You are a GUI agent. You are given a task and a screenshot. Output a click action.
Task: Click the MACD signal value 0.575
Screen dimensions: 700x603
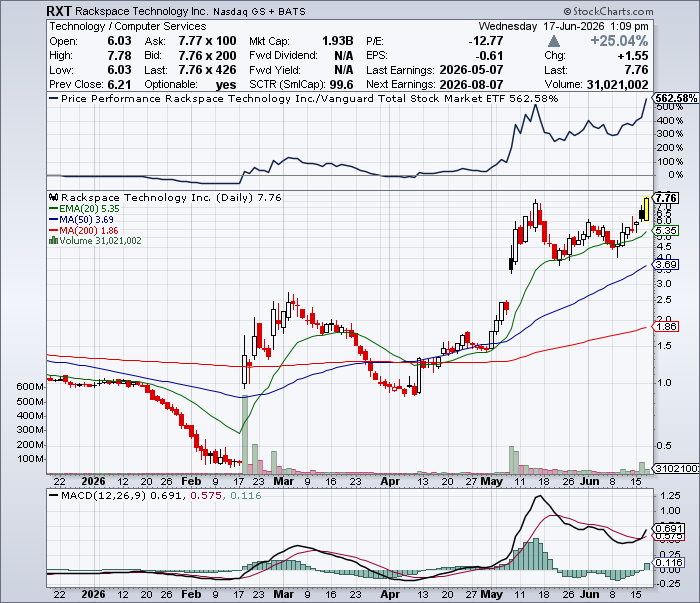point(206,495)
